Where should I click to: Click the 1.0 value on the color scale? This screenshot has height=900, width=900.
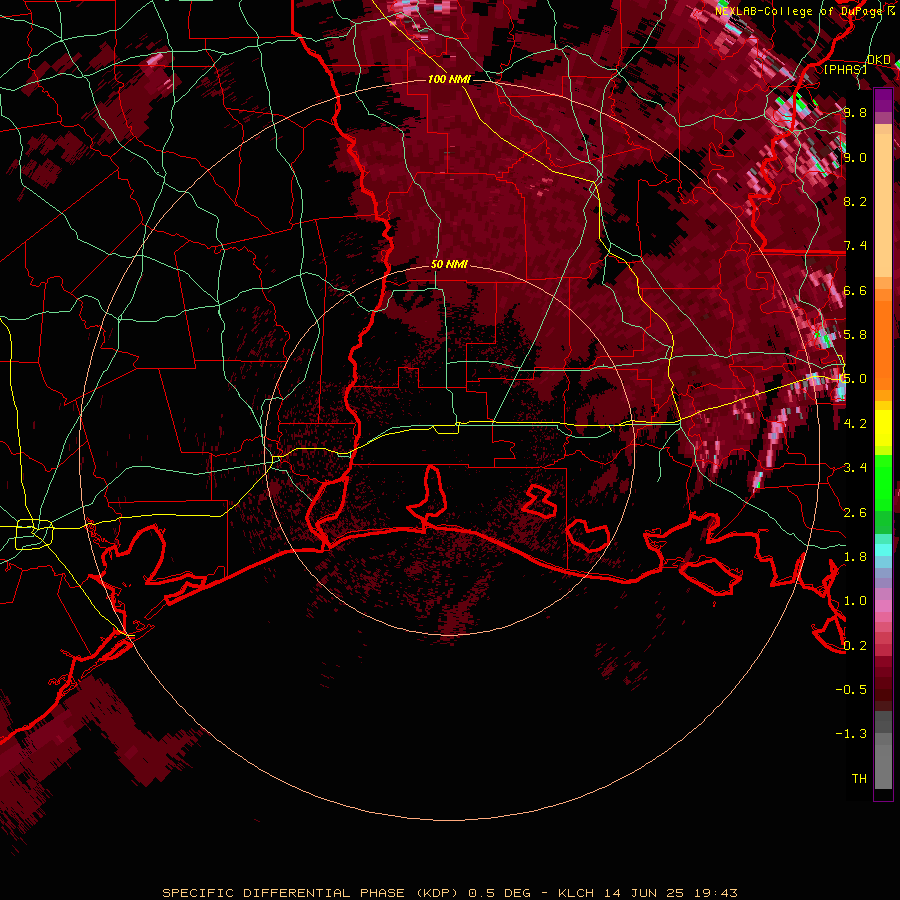pyautogui.click(x=855, y=601)
